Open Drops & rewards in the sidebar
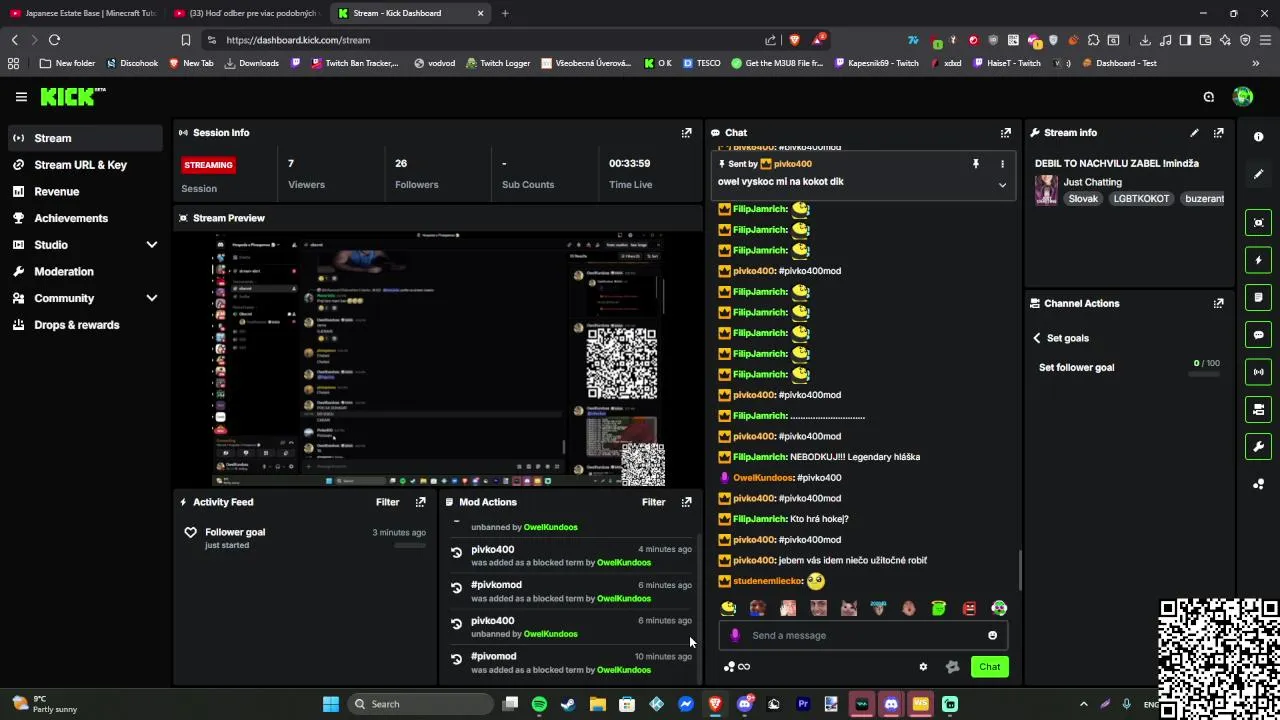The height and width of the screenshot is (720, 1280). 85,325
